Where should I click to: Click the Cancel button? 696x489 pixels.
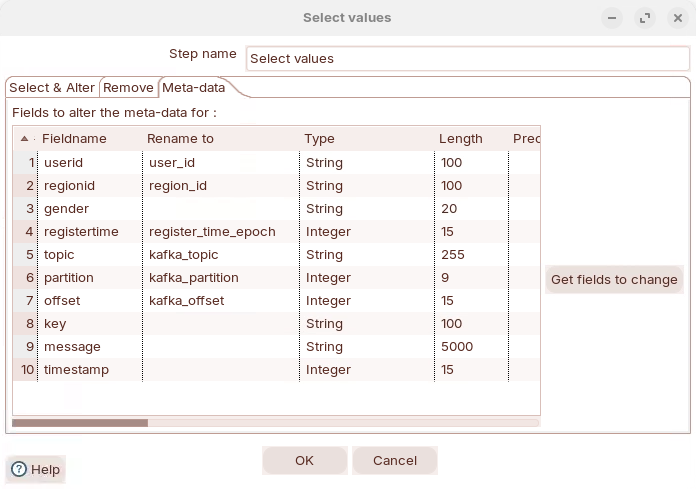(x=395, y=460)
